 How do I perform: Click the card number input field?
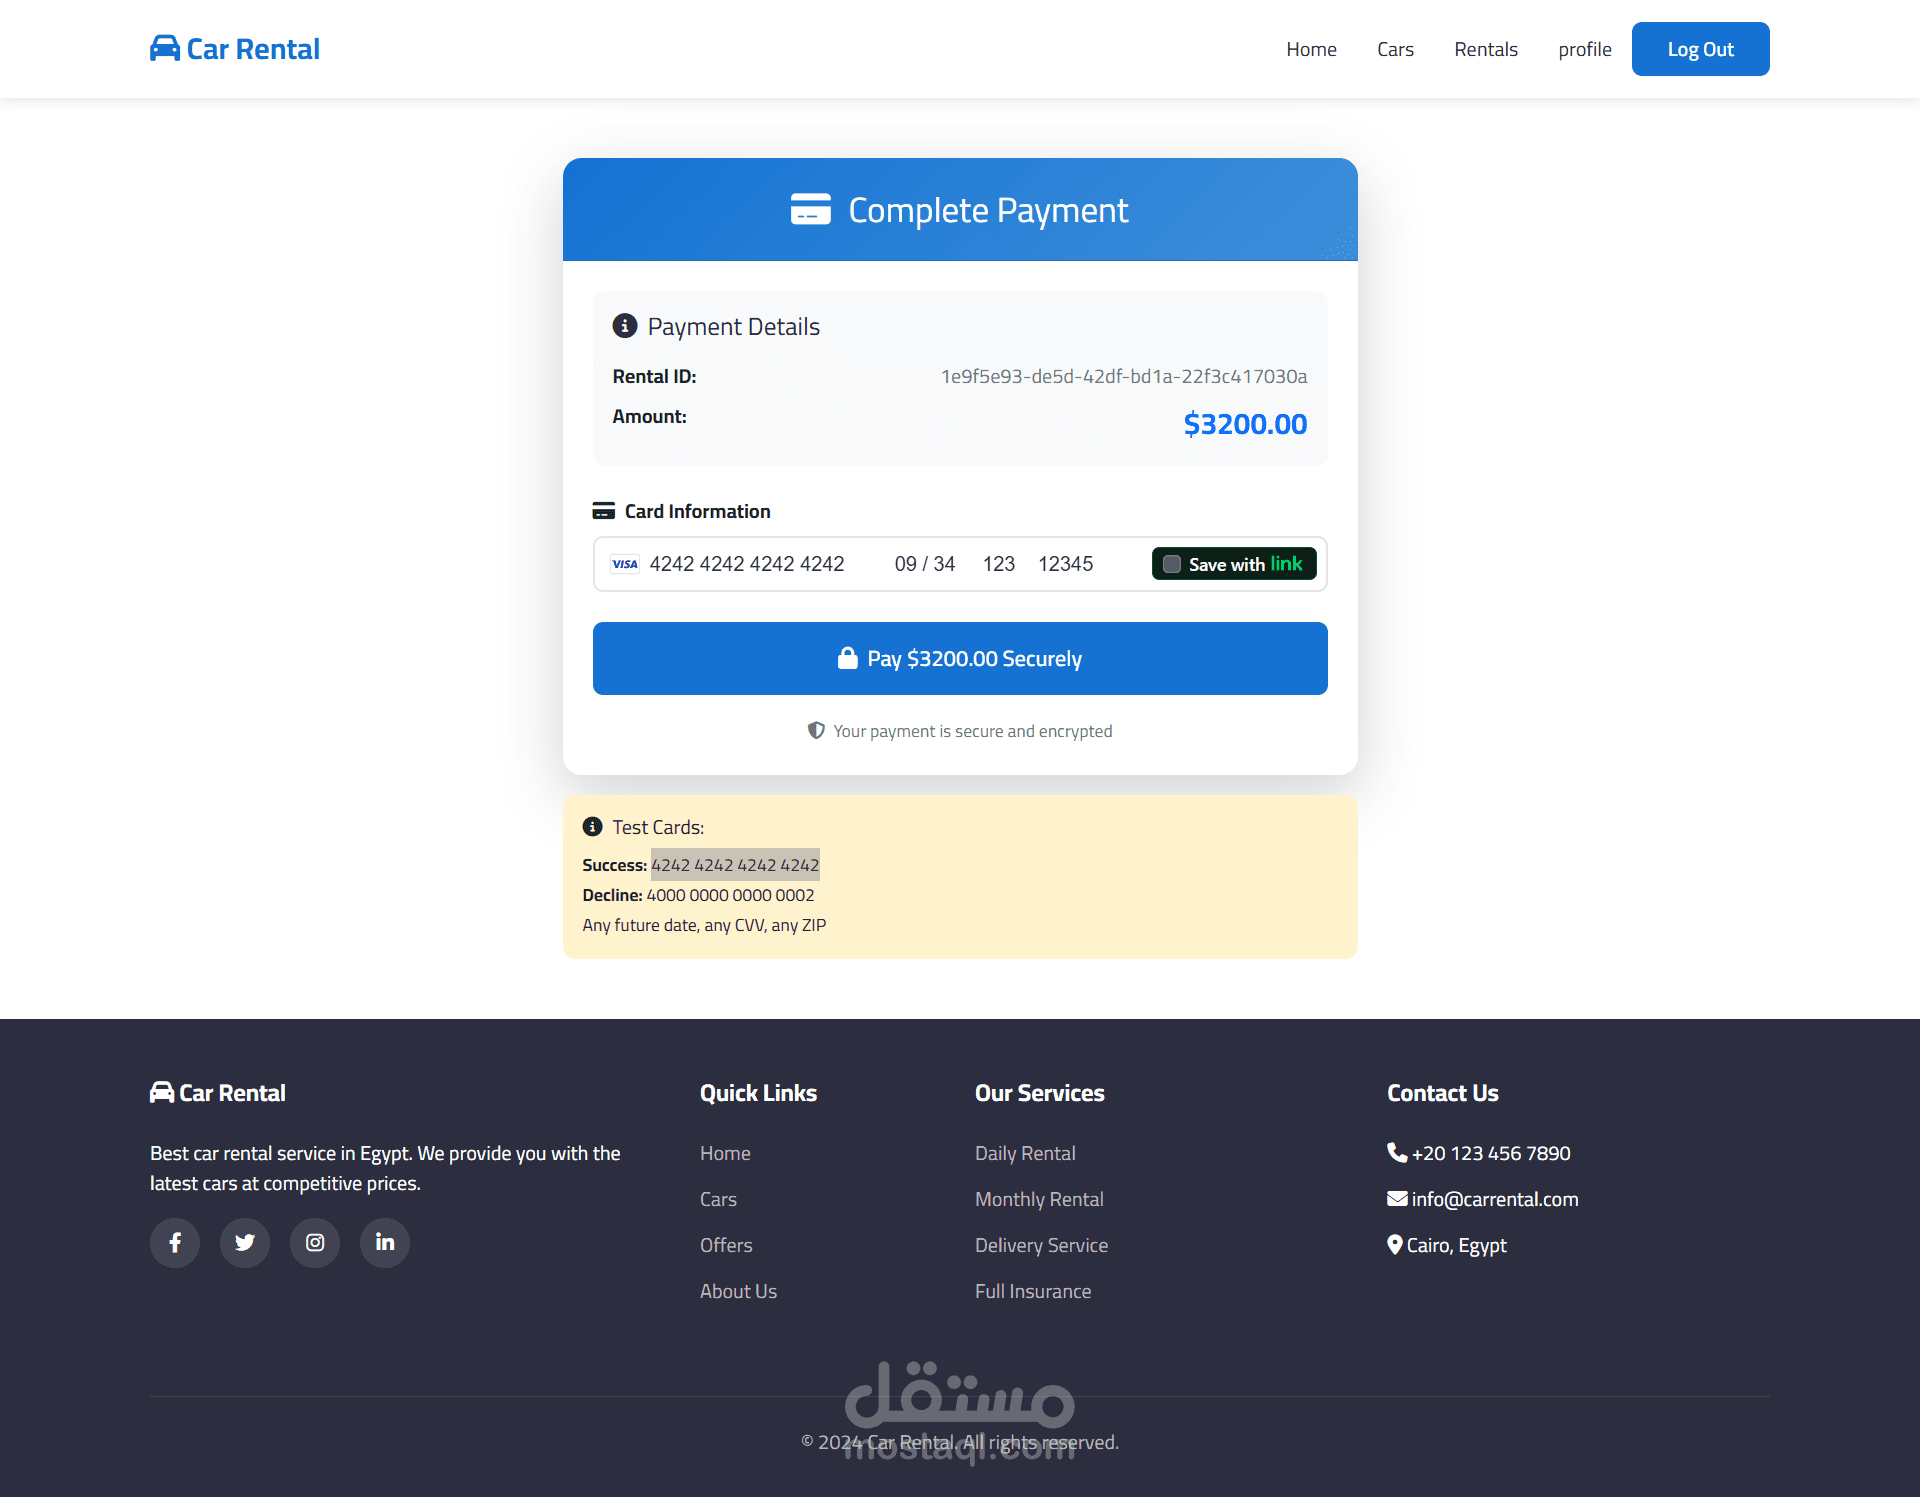coord(747,564)
